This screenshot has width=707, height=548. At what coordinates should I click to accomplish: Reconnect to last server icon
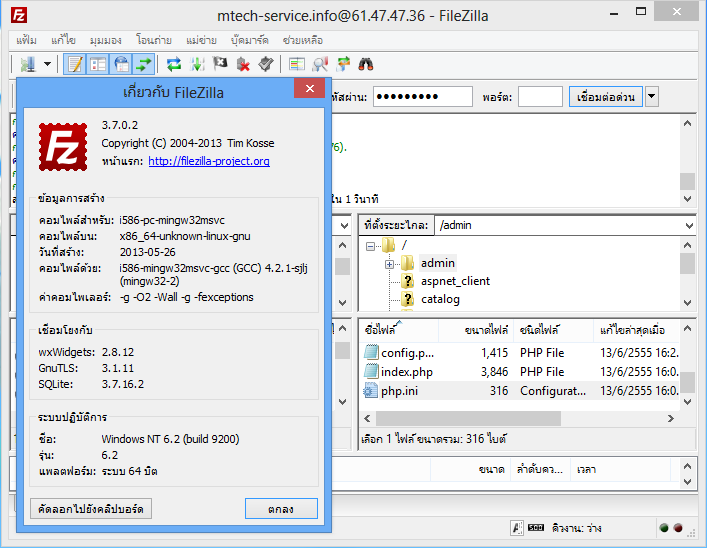pos(266,64)
